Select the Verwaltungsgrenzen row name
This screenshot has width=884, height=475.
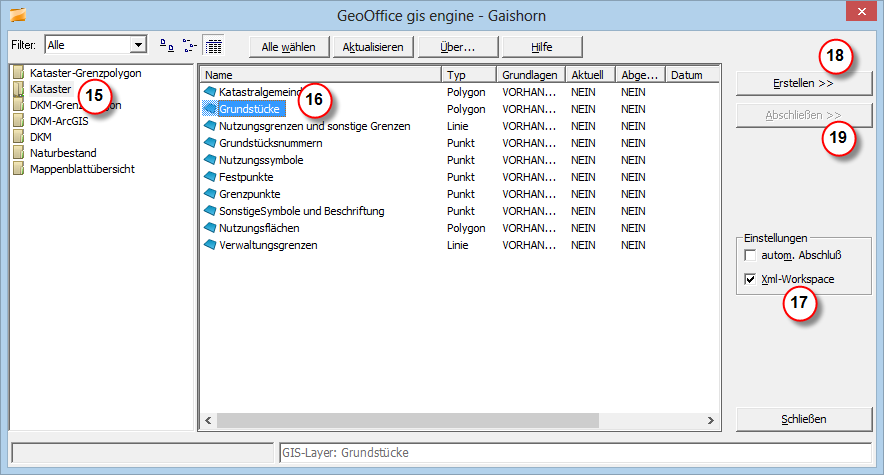[268, 245]
